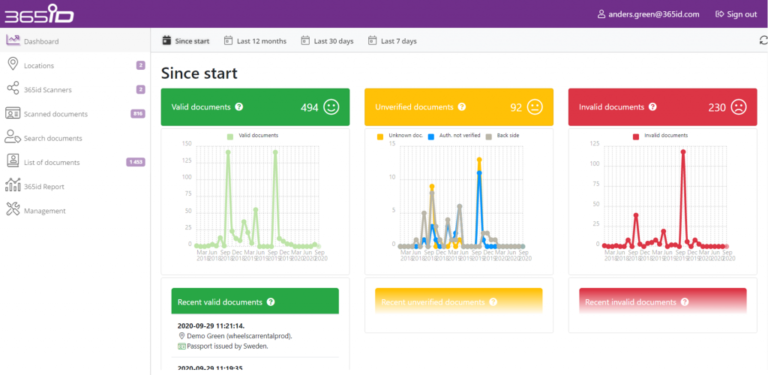Toggle the Unknown doc. legend swatch
Image resolution: width=768 pixels, height=375 pixels.
tap(380, 137)
